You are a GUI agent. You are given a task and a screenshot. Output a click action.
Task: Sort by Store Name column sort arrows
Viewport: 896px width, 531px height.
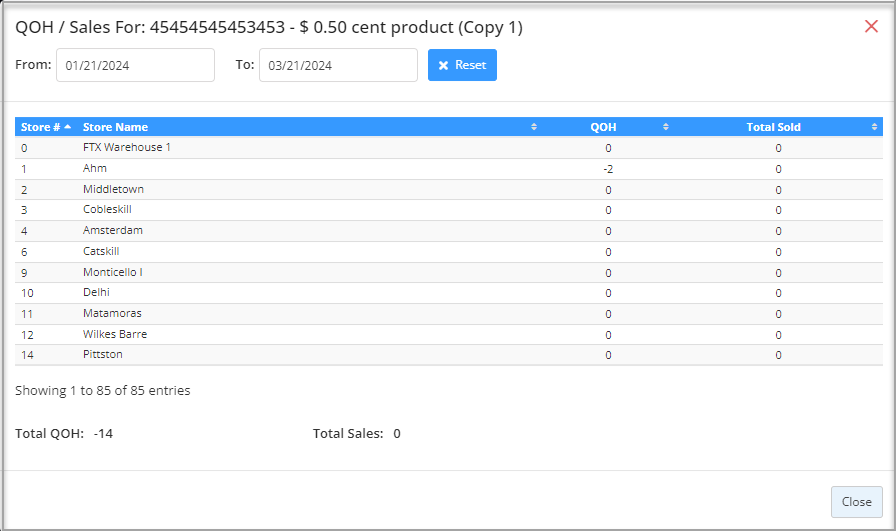point(533,127)
